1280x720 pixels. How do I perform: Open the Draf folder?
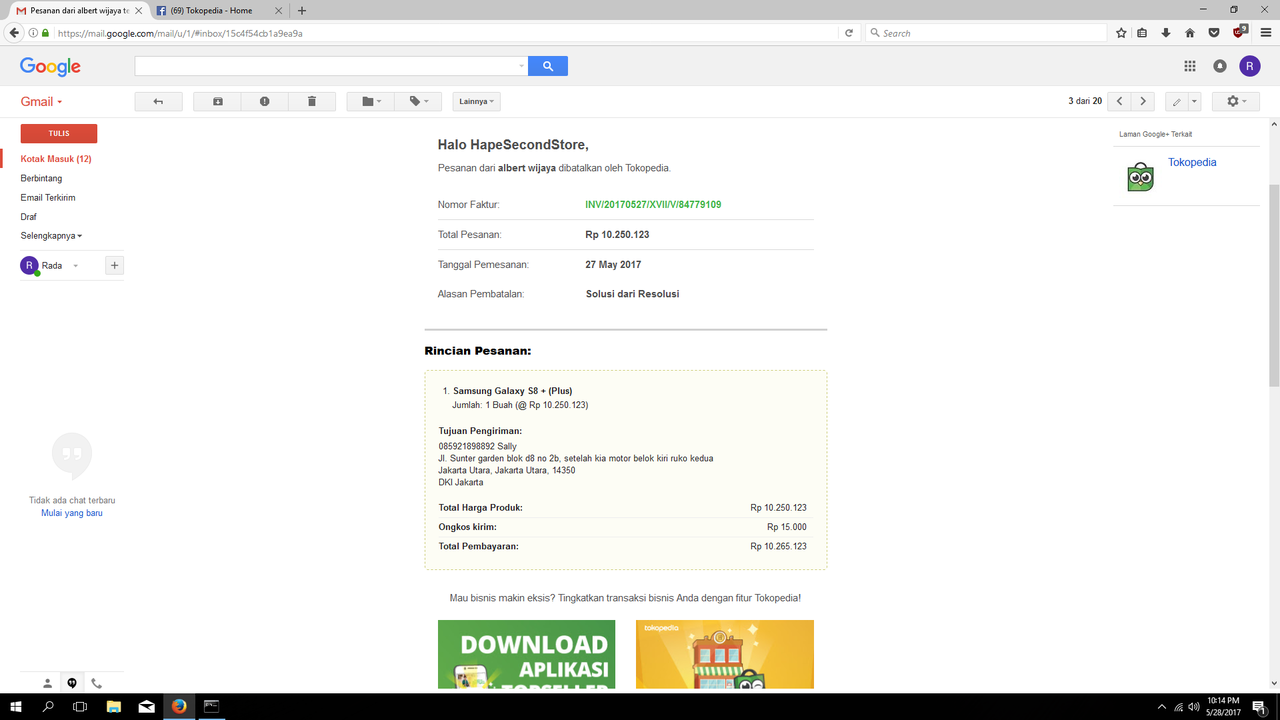coord(29,216)
